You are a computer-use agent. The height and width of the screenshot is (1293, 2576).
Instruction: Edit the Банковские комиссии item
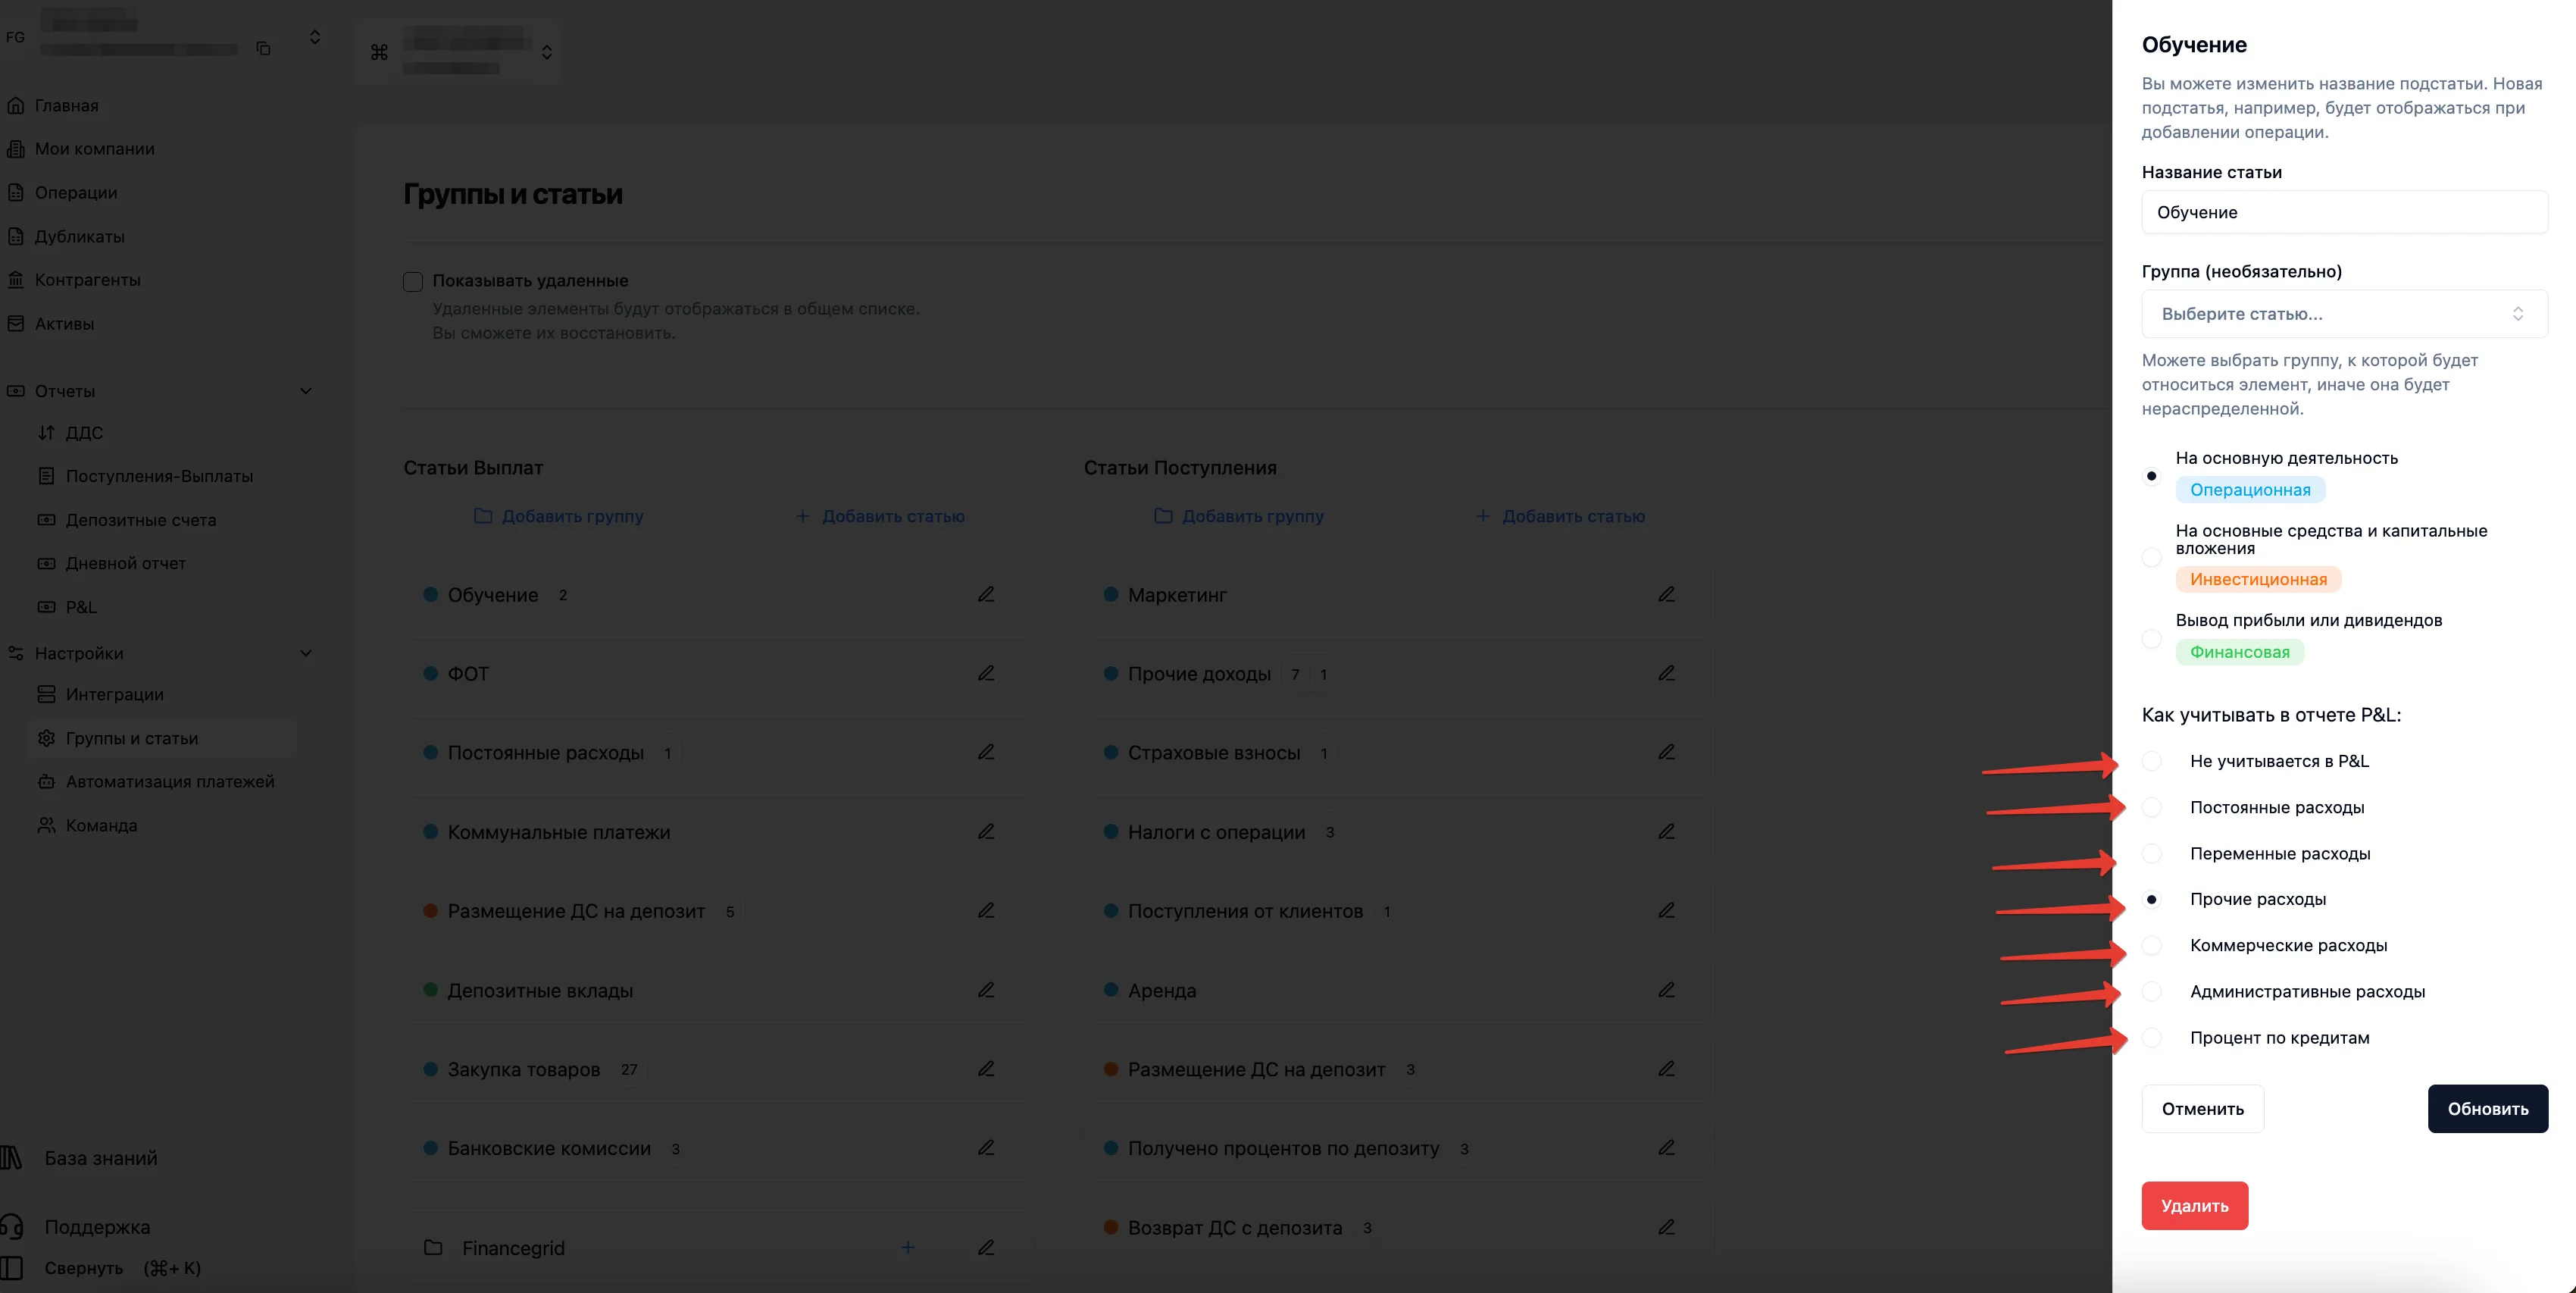coord(986,1148)
